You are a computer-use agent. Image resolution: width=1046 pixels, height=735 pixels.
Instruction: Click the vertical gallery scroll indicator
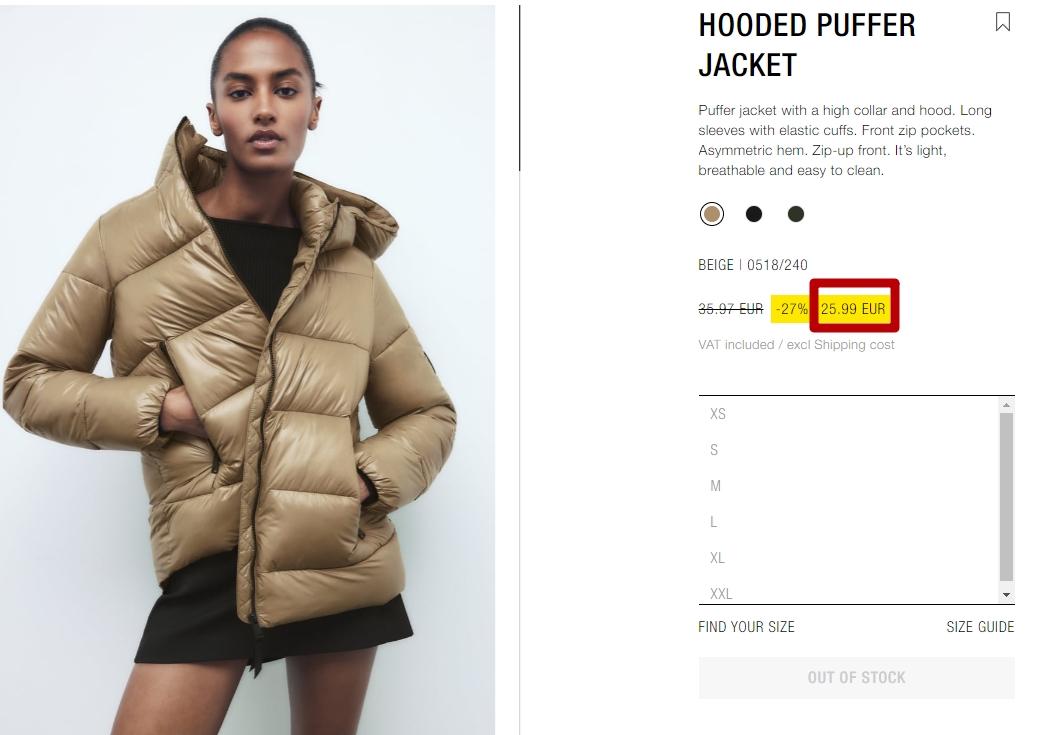coord(520,88)
